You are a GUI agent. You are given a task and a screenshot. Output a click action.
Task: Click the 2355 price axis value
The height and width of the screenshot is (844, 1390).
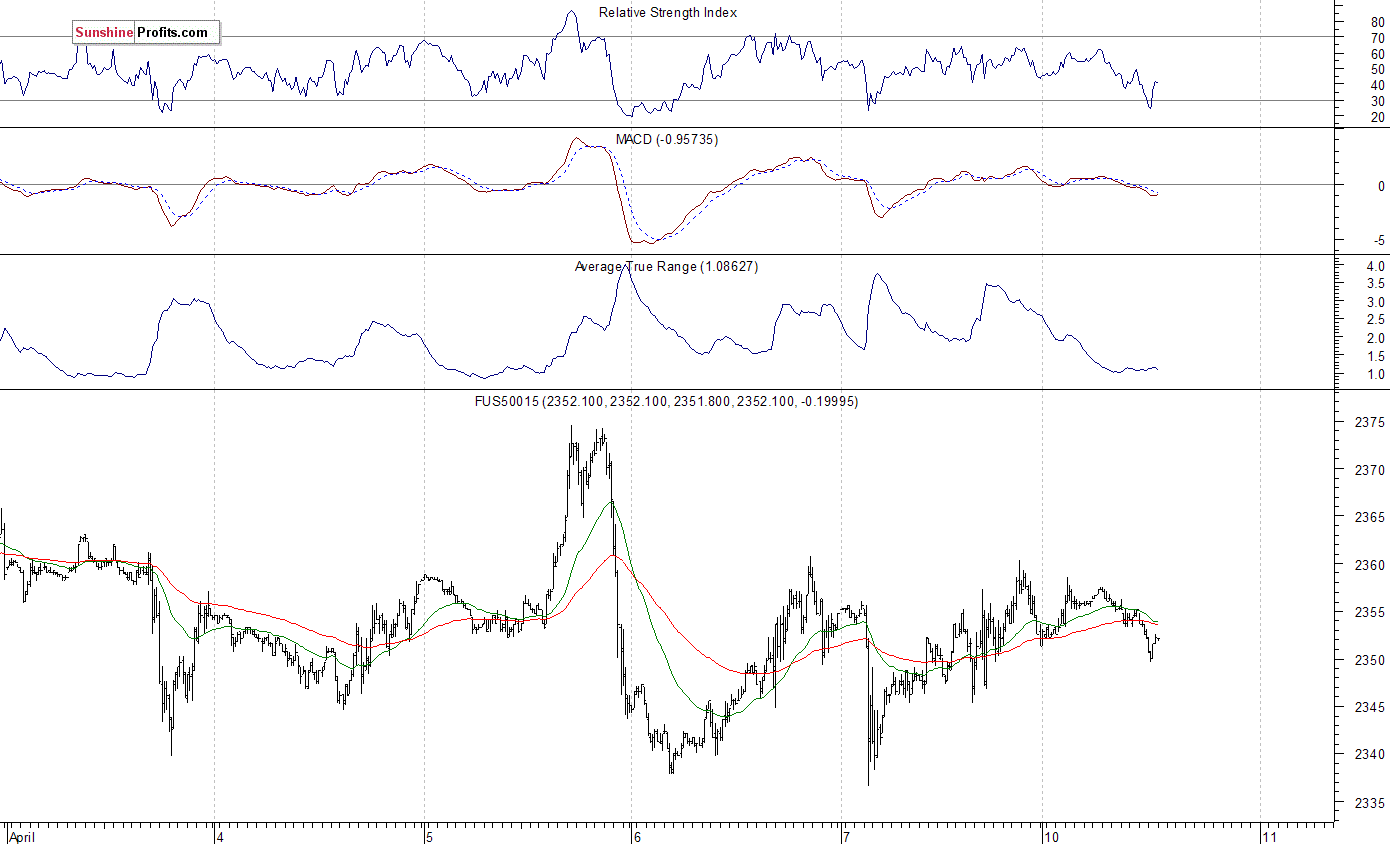(1369, 613)
